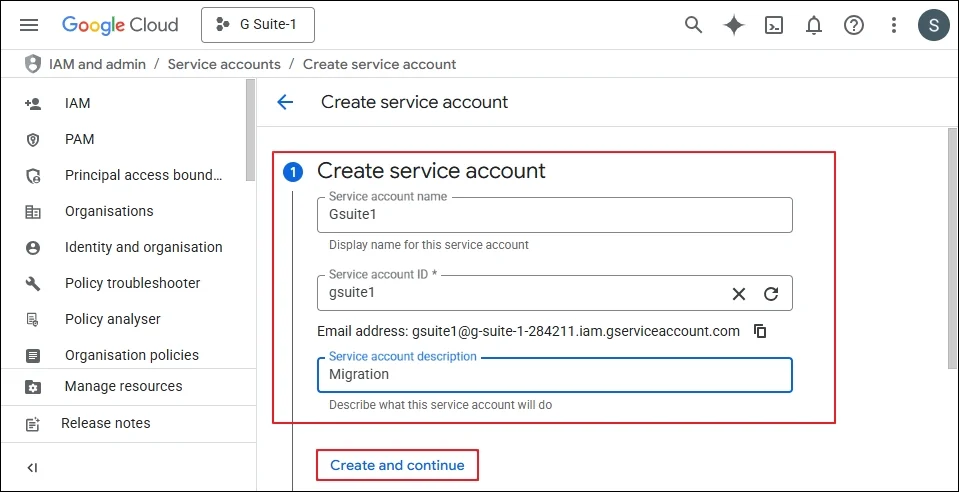Click the S account avatar
This screenshot has height=492, width=959.
(x=933, y=25)
